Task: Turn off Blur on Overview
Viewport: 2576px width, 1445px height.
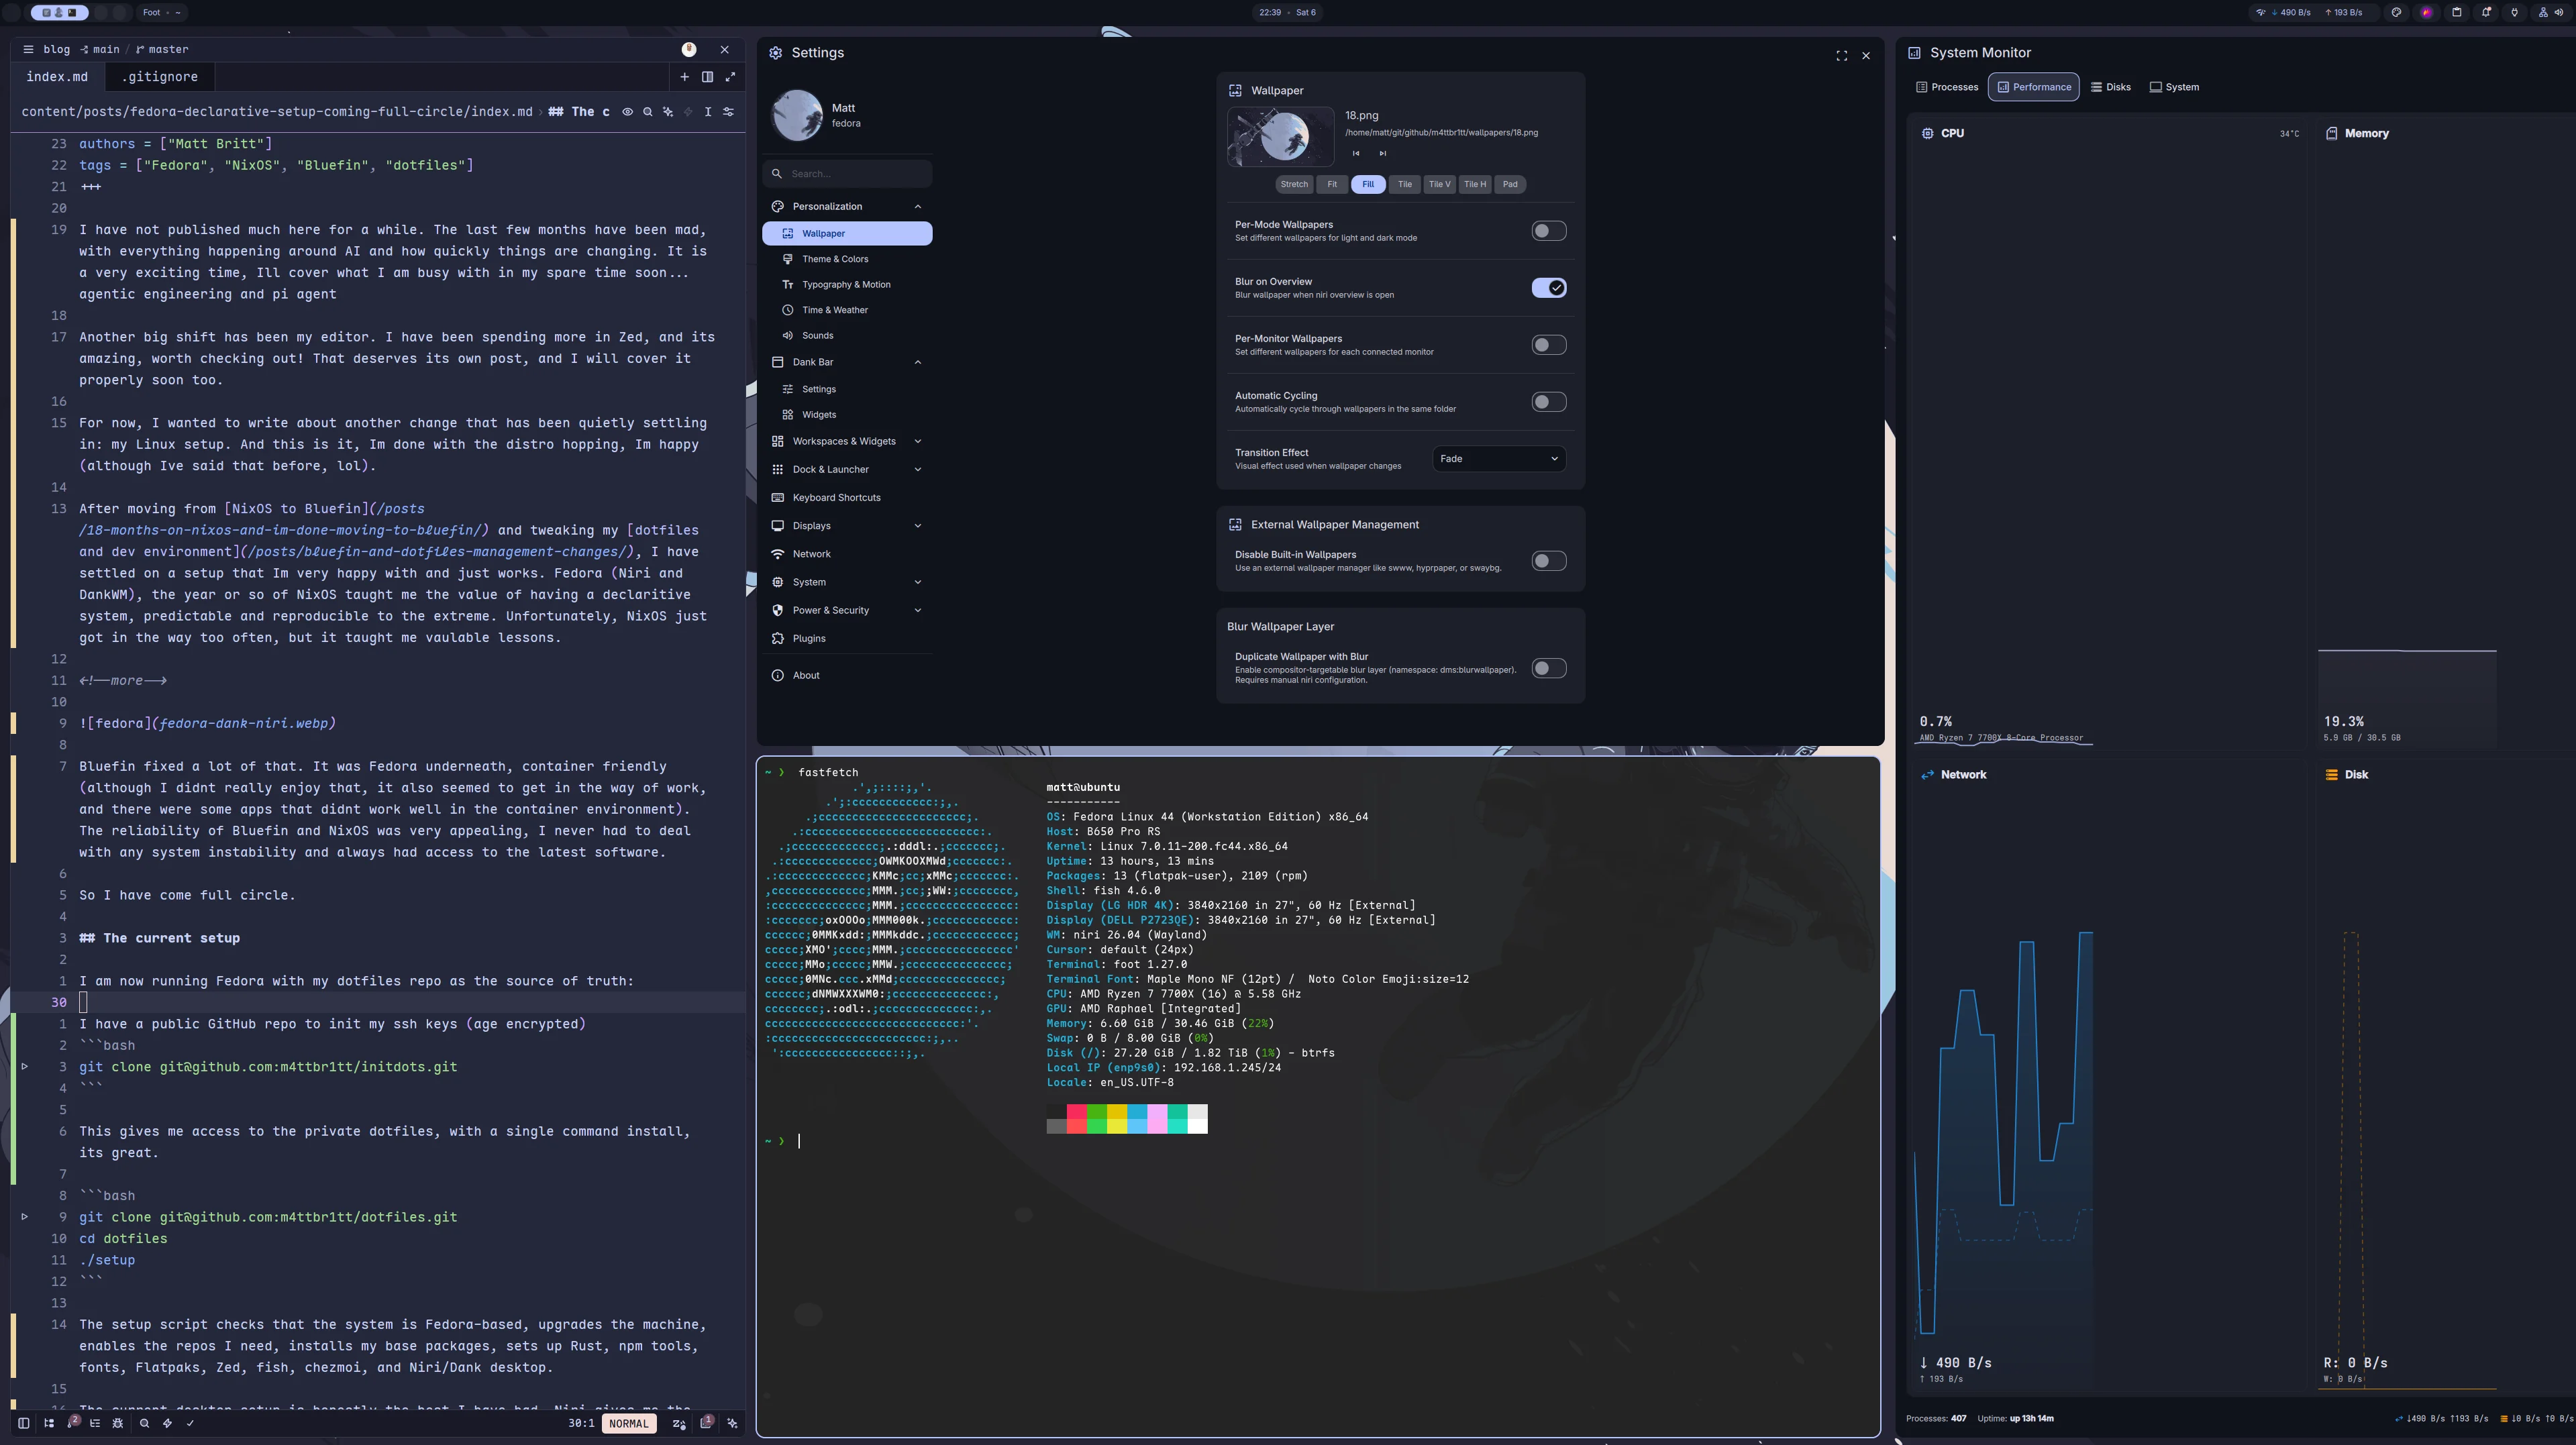Action: [x=1548, y=288]
